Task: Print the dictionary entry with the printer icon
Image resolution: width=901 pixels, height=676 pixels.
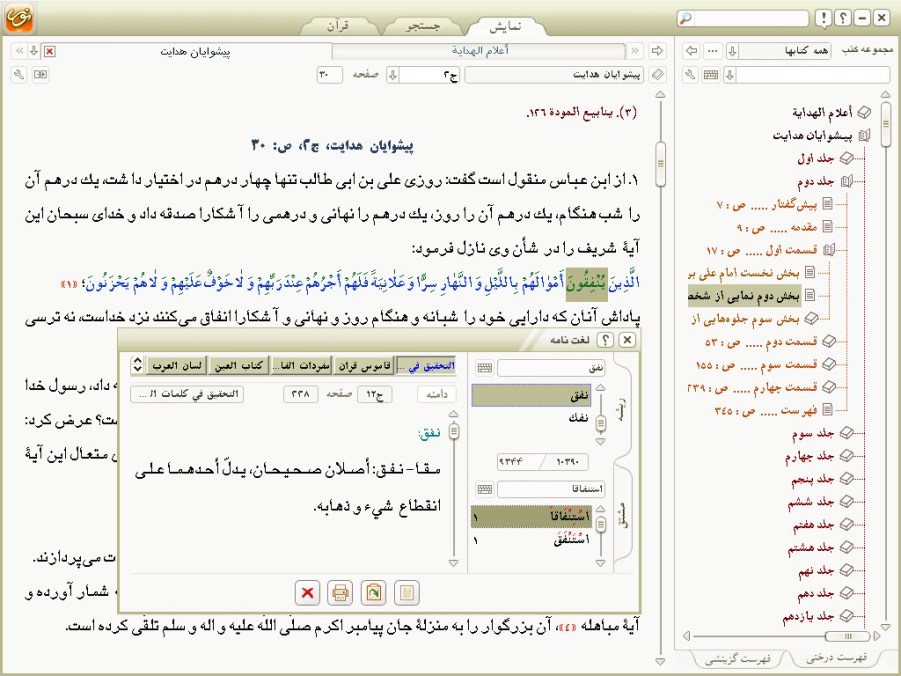Action: [340, 593]
